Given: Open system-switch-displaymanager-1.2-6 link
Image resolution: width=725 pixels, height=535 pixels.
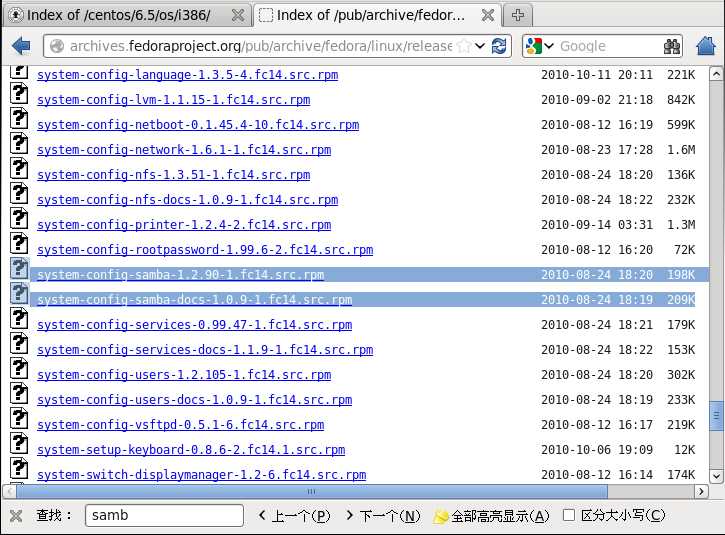Looking at the screenshot, I should (x=202, y=474).
